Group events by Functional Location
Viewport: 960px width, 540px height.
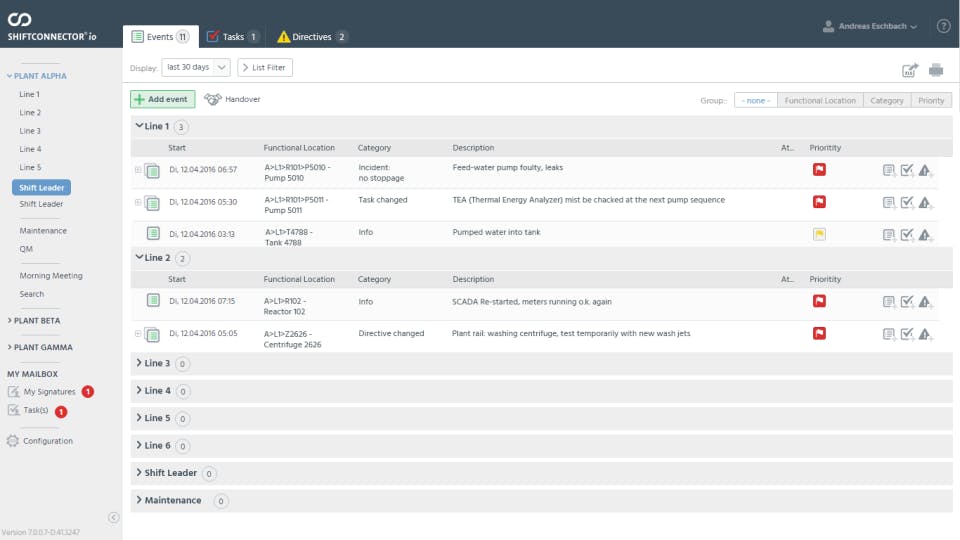(820, 100)
